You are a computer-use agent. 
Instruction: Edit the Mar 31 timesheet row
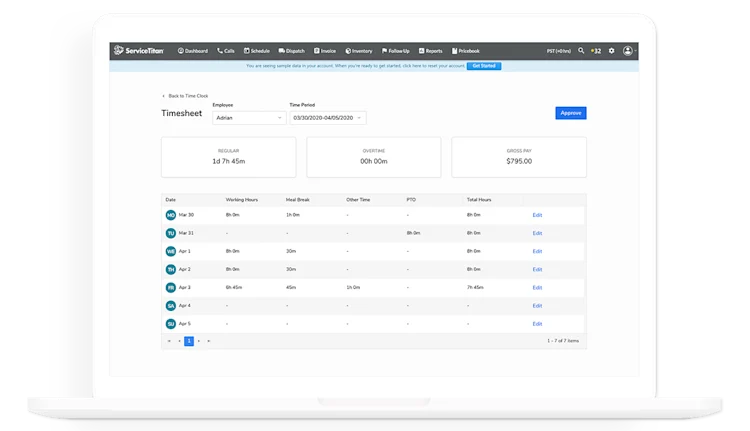537,233
